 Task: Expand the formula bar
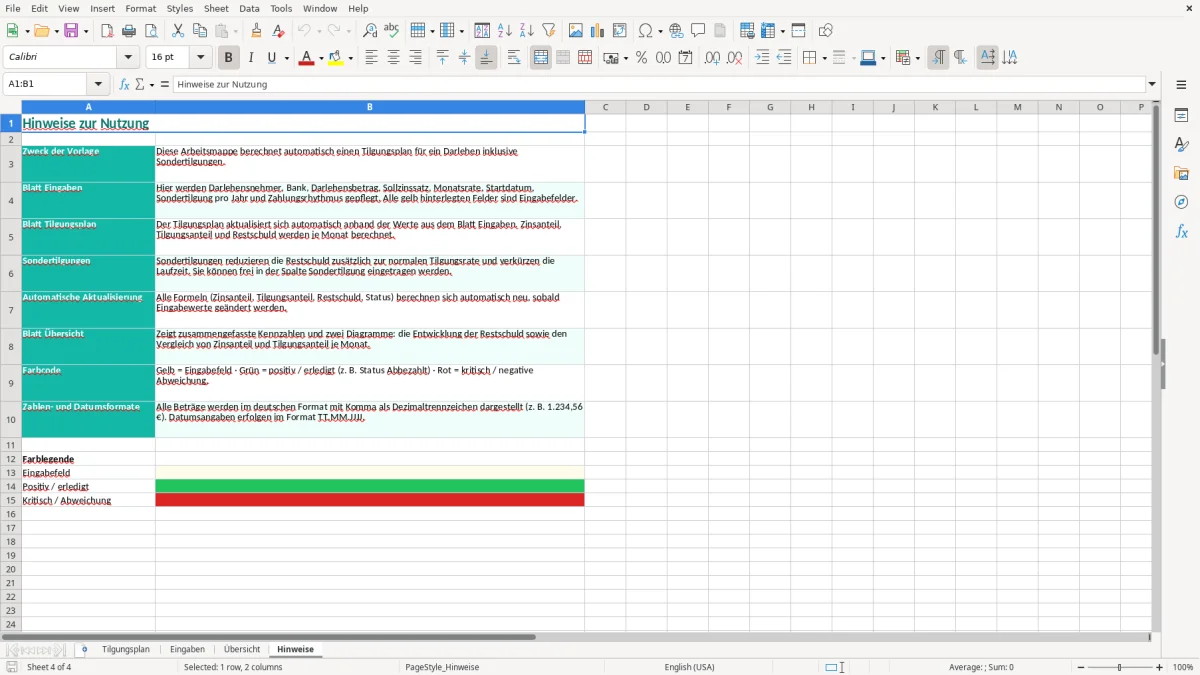coord(1152,85)
